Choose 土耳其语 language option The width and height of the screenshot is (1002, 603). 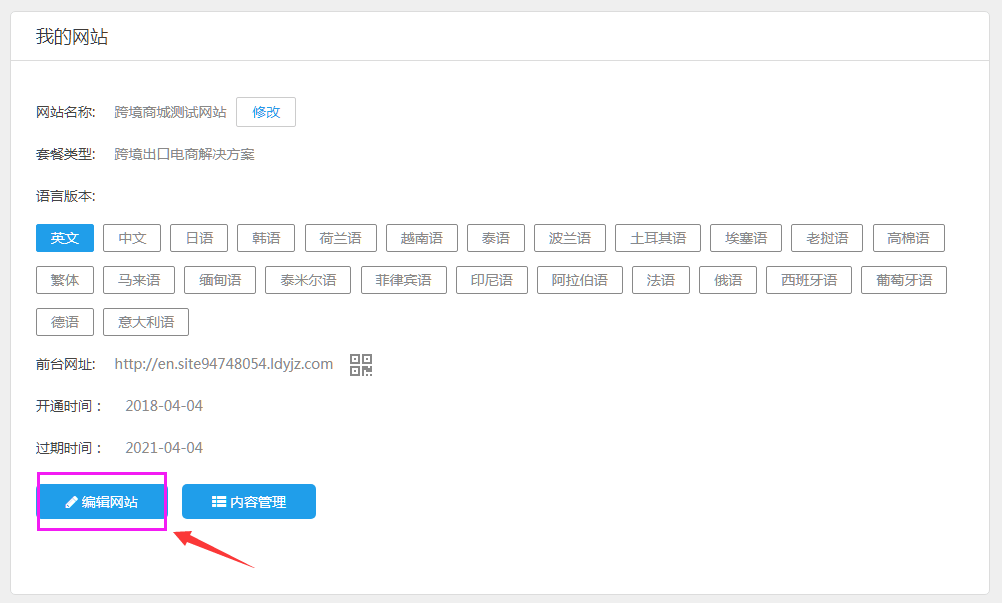click(x=658, y=238)
